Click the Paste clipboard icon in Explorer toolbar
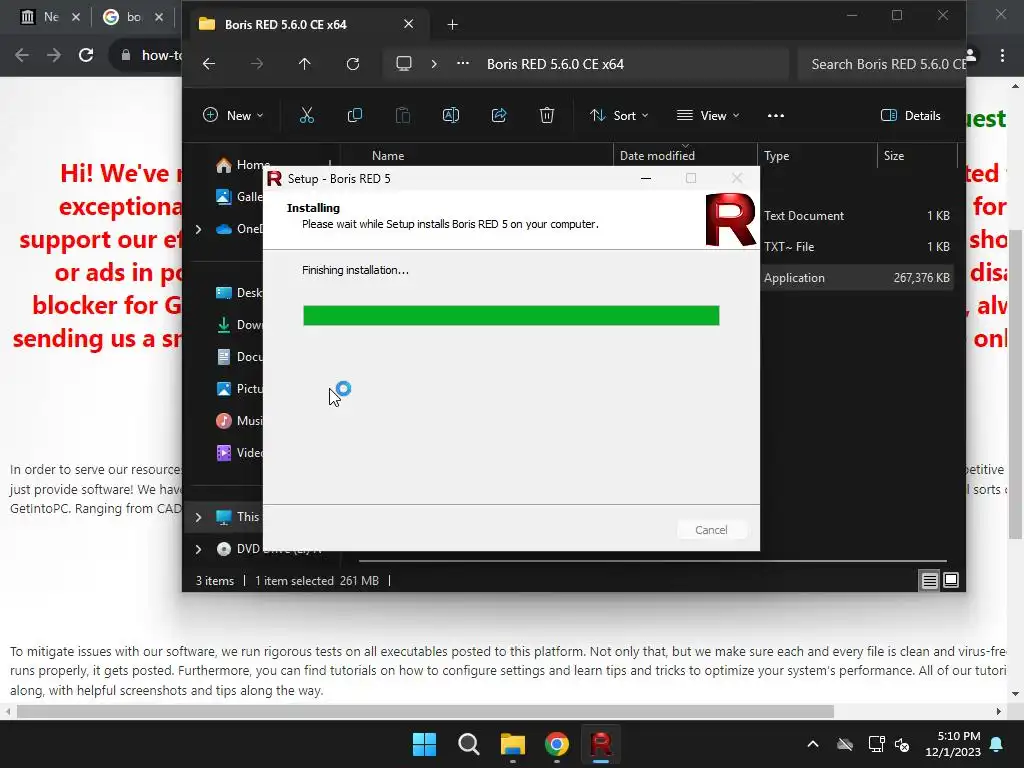The height and width of the screenshot is (768, 1024). (x=403, y=116)
